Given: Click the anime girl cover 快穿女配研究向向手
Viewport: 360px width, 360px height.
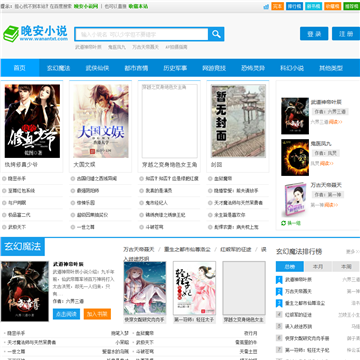Looking at the screenshot, I should (145, 288).
